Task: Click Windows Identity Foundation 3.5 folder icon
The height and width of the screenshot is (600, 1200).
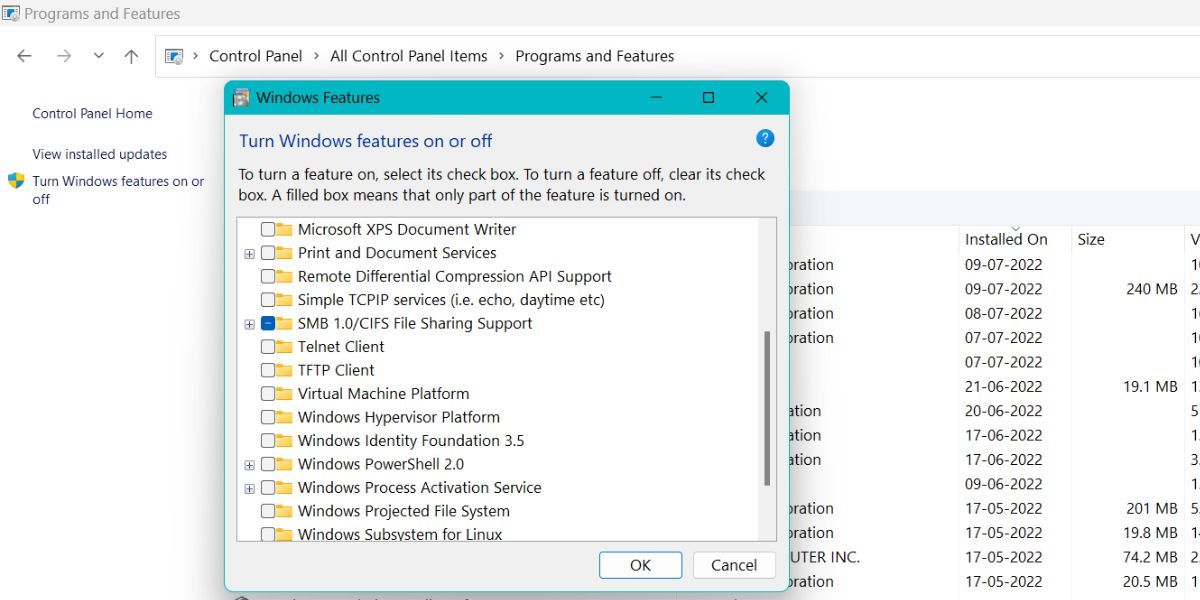Action: coord(284,440)
